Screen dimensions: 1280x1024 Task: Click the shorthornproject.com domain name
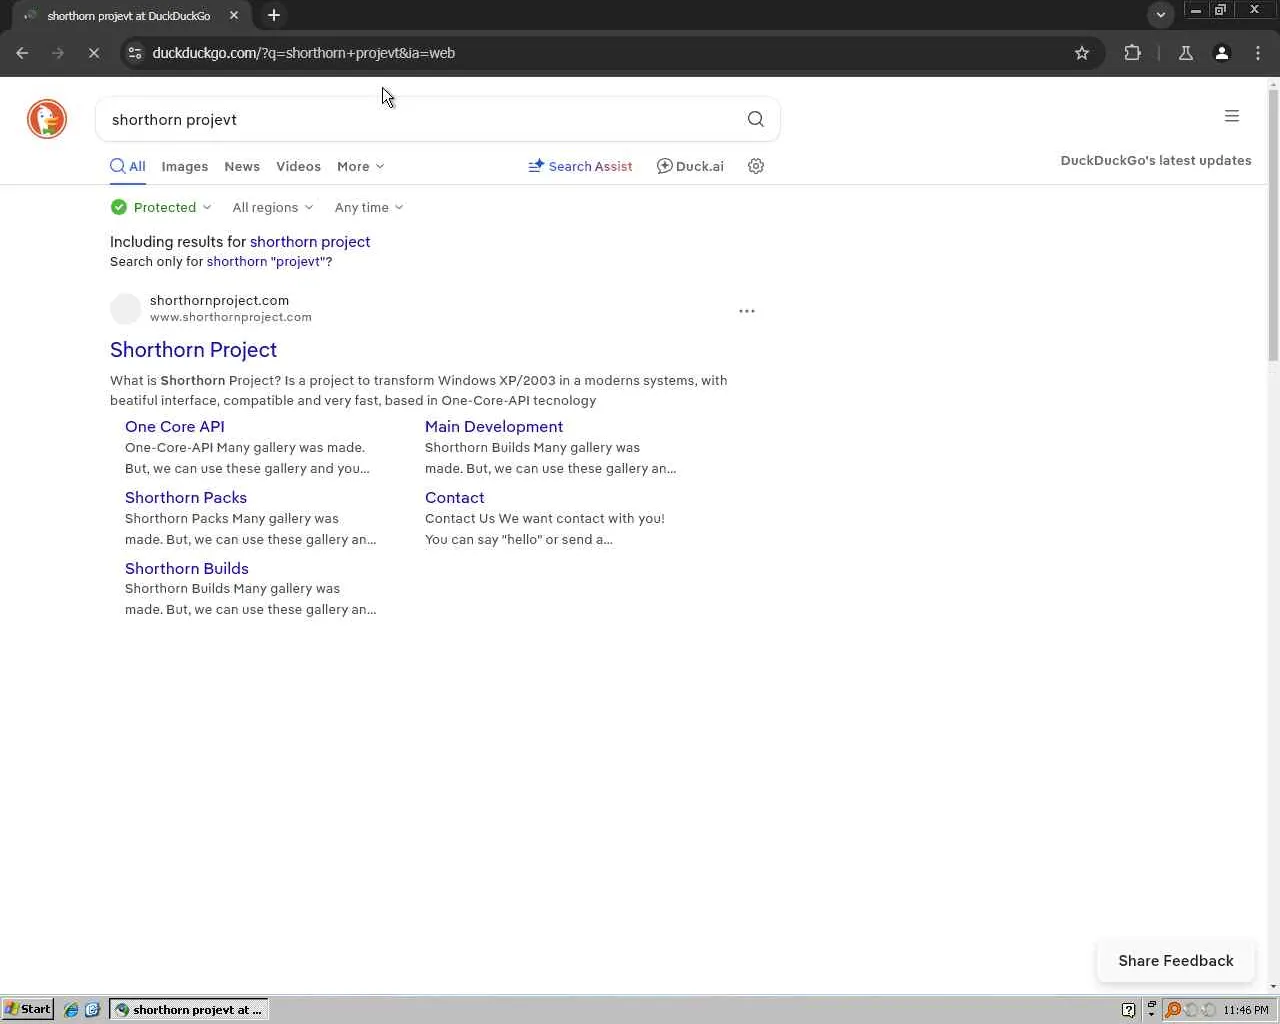click(x=219, y=300)
